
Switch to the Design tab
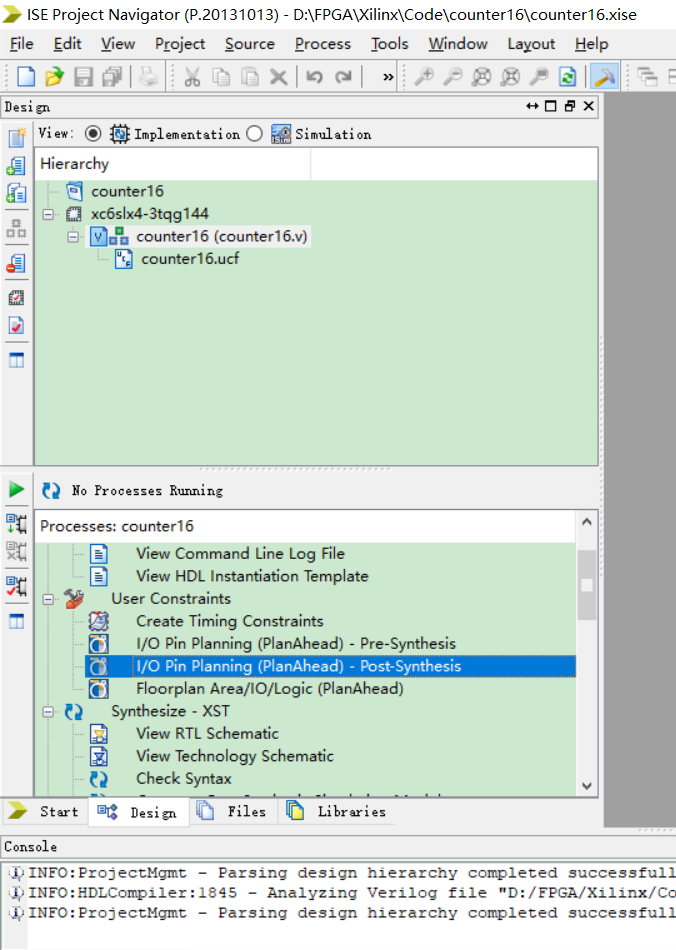coord(138,812)
